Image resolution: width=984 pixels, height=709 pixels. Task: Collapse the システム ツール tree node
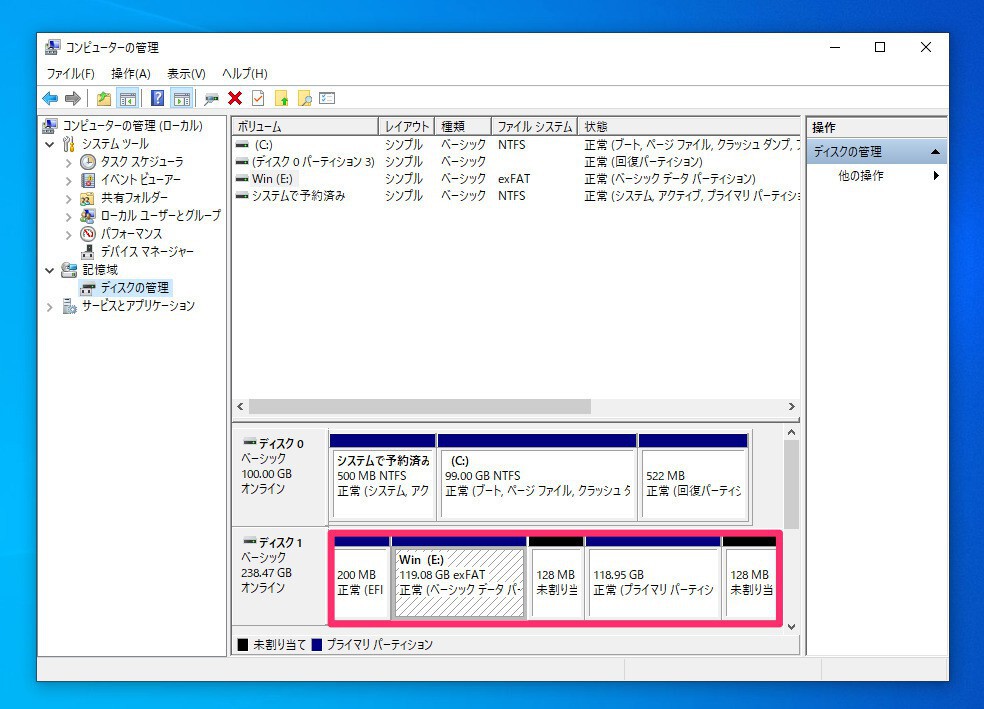(x=51, y=144)
